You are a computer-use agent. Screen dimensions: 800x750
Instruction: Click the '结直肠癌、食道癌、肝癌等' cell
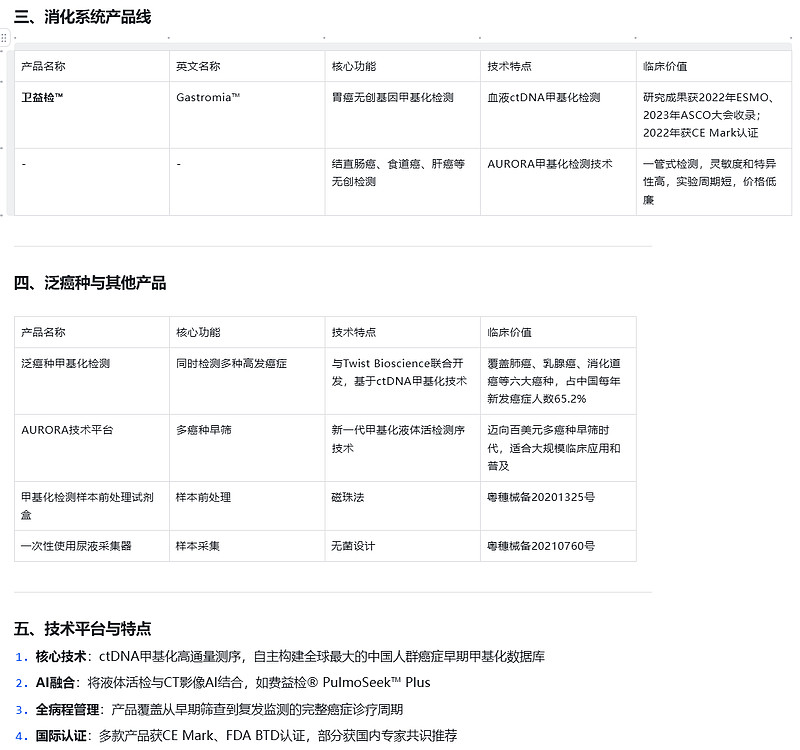pyautogui.click(x=403, y=182)
